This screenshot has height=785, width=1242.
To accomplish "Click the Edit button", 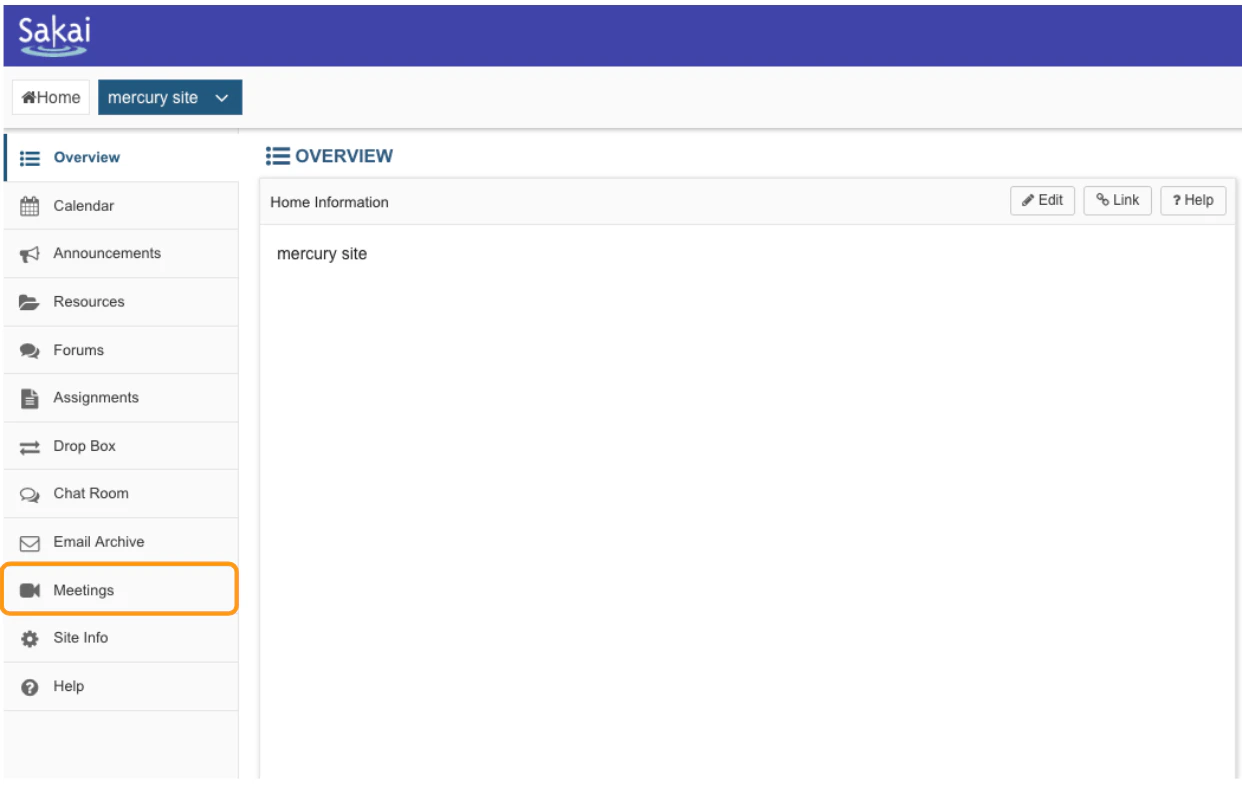I will click(x=1042, y=200).
